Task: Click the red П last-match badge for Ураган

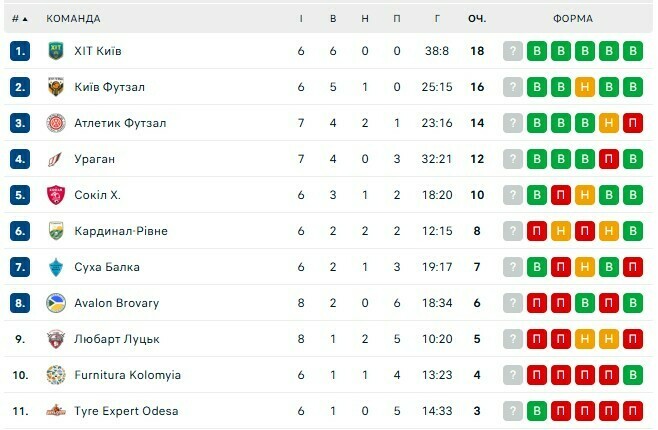Action: (633, 159)
